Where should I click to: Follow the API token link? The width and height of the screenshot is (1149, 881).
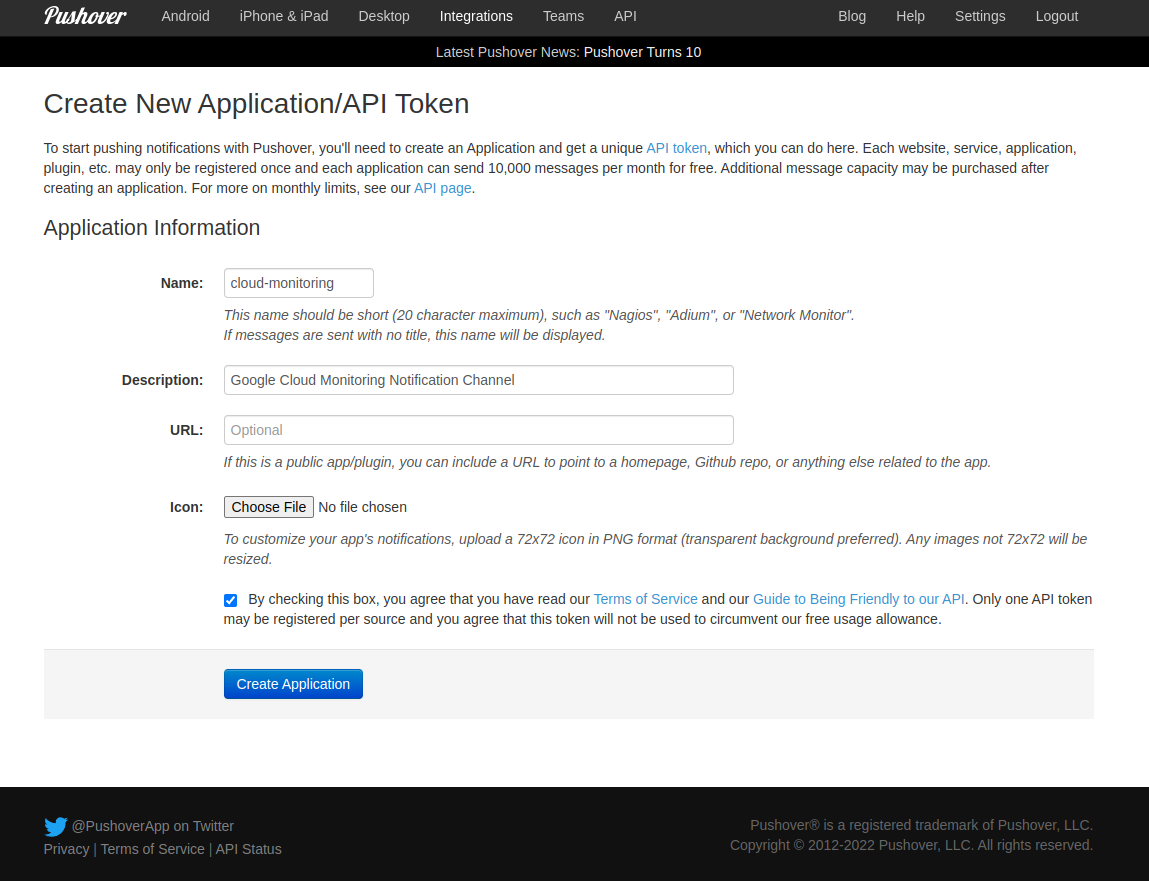[676, 148]
